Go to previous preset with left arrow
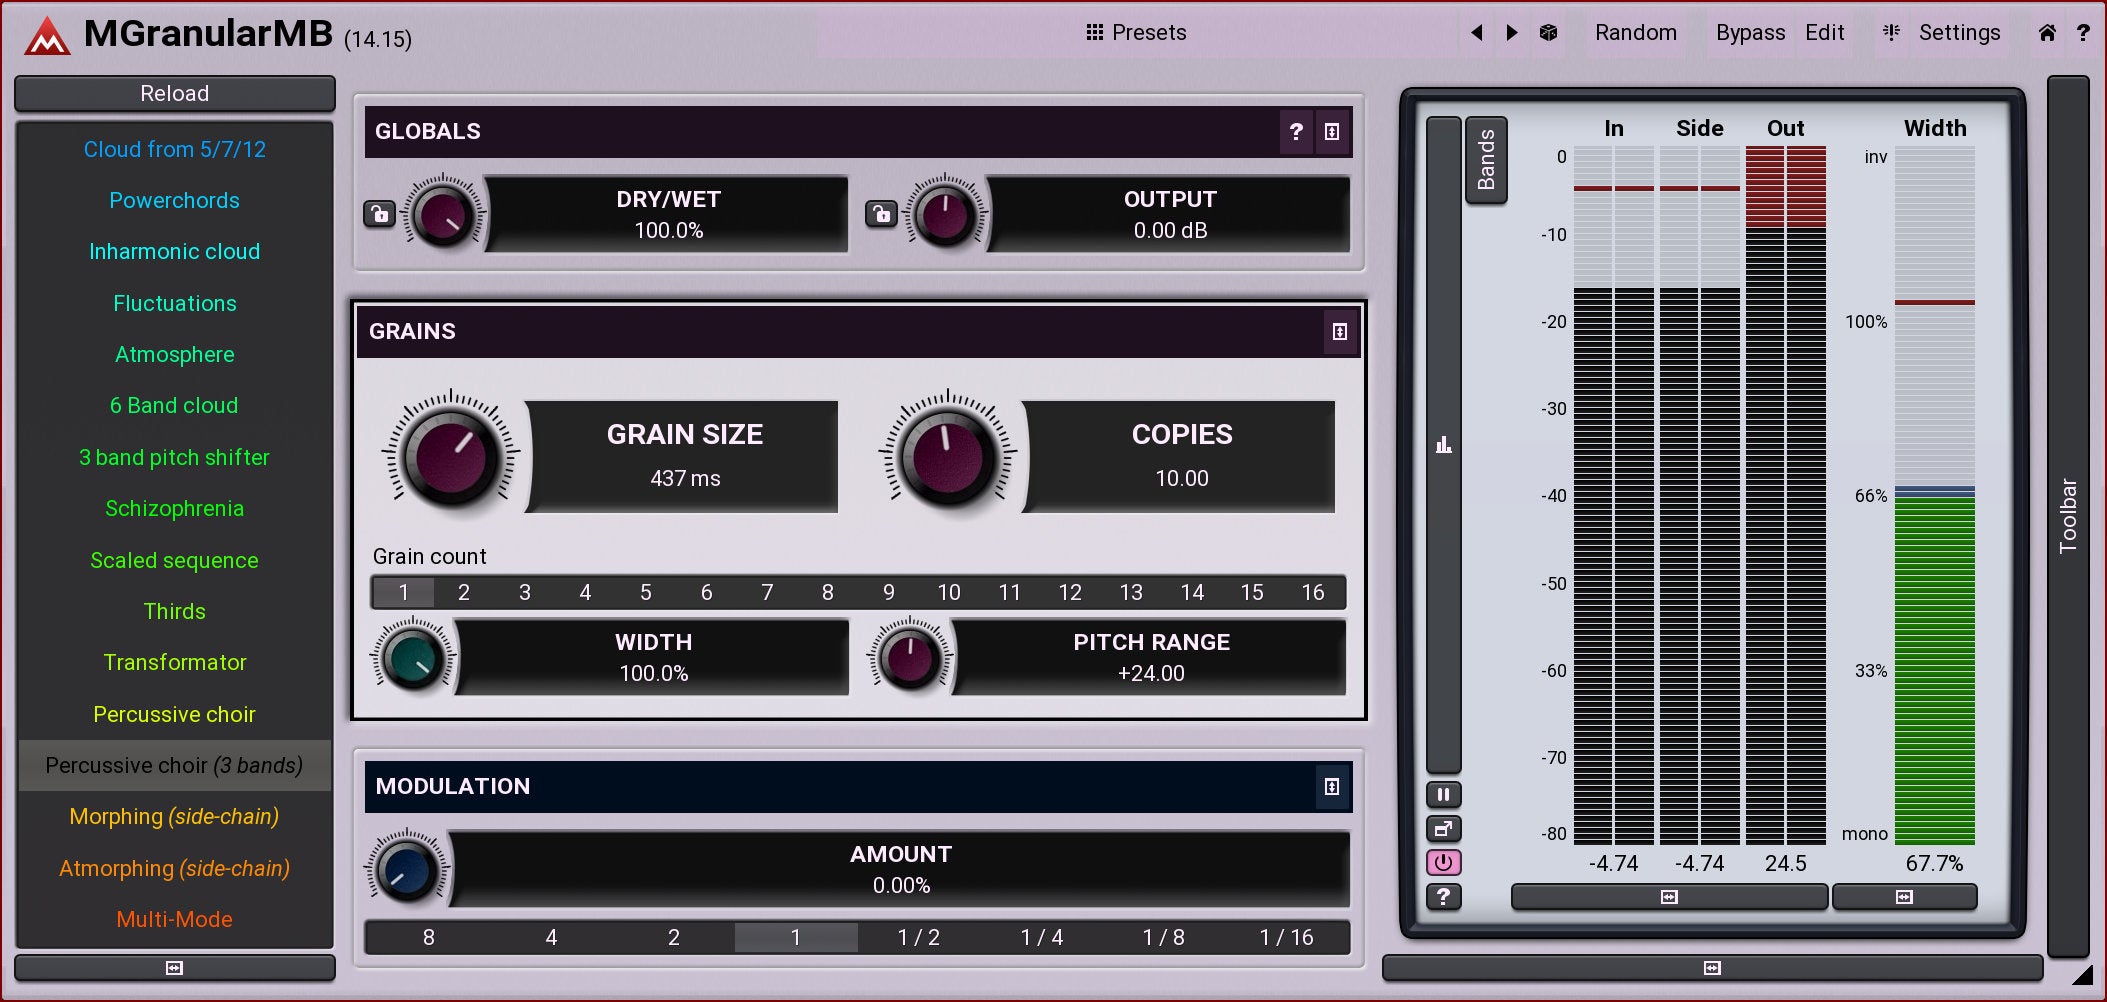 1477,33
